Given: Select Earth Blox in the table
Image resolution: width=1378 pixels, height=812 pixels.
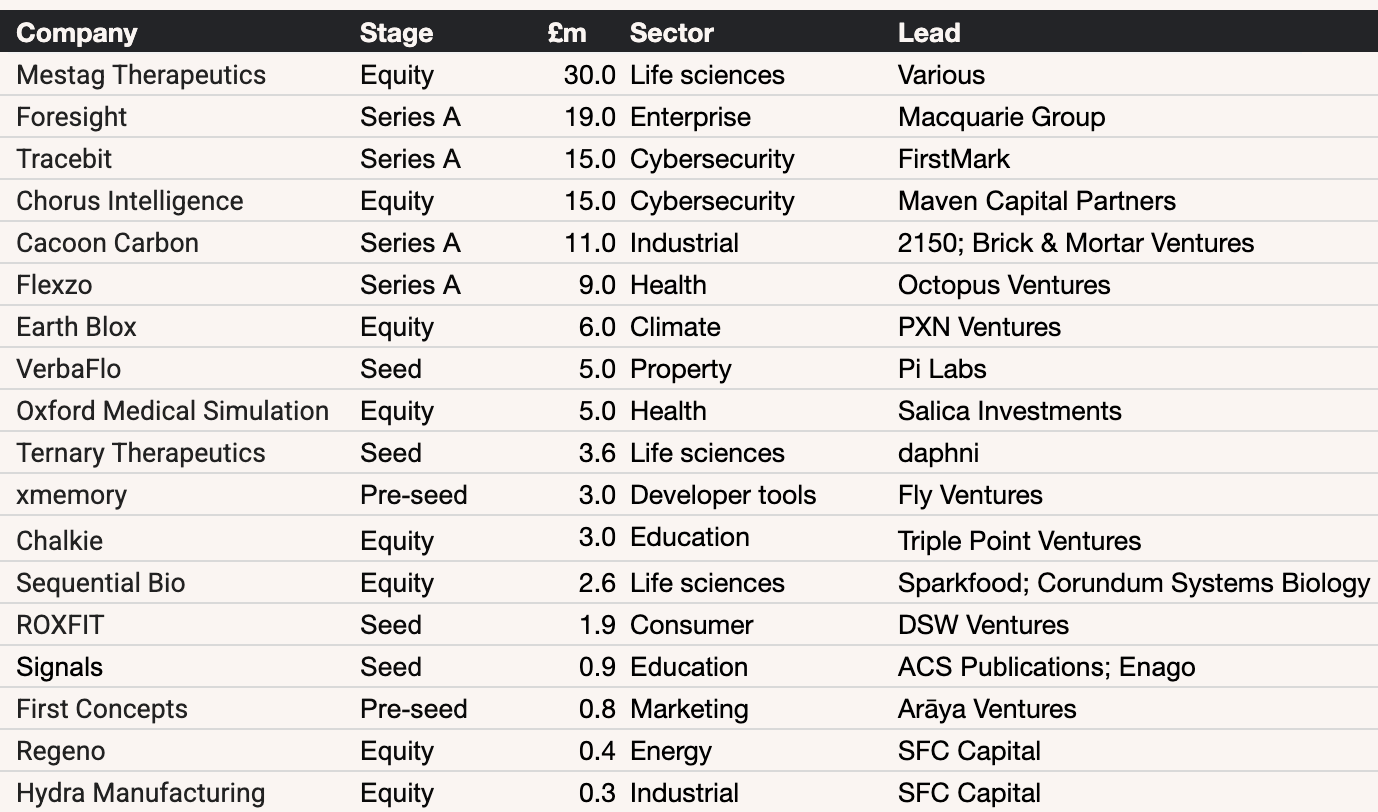Looking at the screenshot, I should click(76, 327).
